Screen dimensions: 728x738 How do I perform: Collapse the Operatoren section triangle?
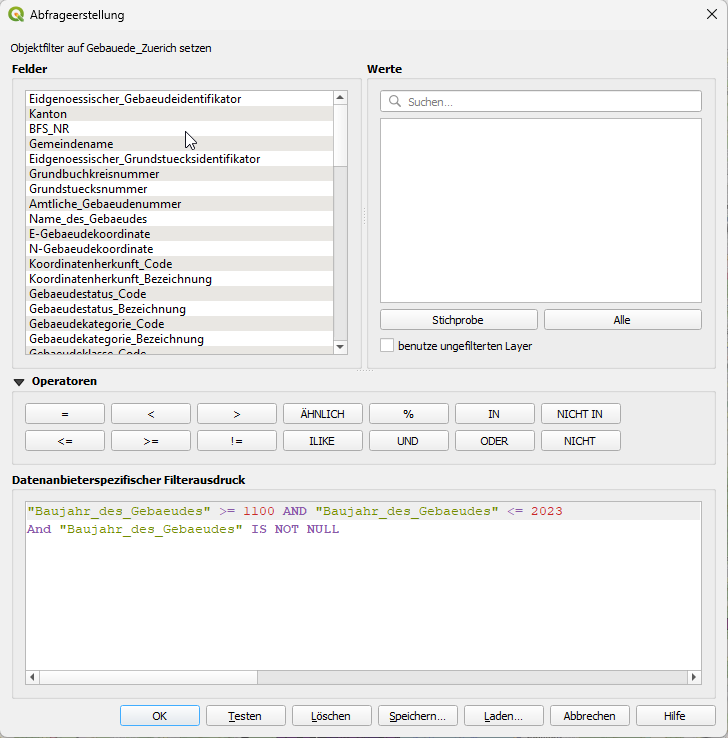pyautogui.click(x=19, y=381)
